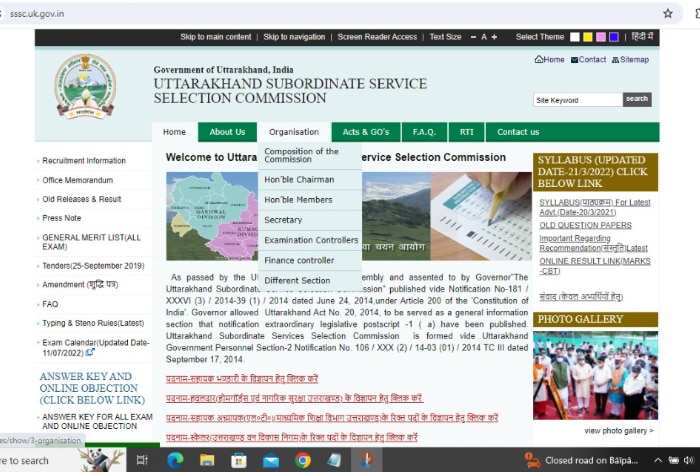Launch Microsoft Edge from the taskbar
The width and height of the screenshot is (700, 472).
point(175,460)
